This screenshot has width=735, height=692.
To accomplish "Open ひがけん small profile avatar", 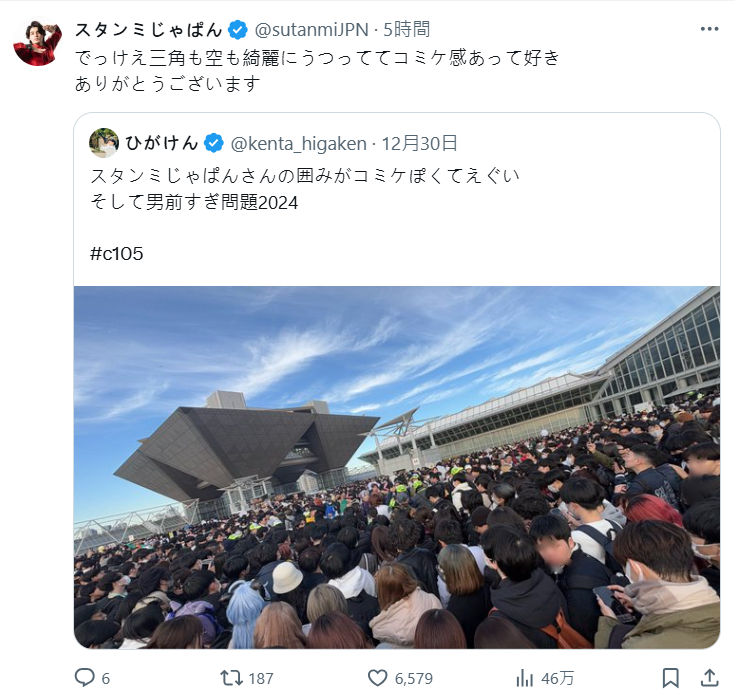I will (104, 143).
